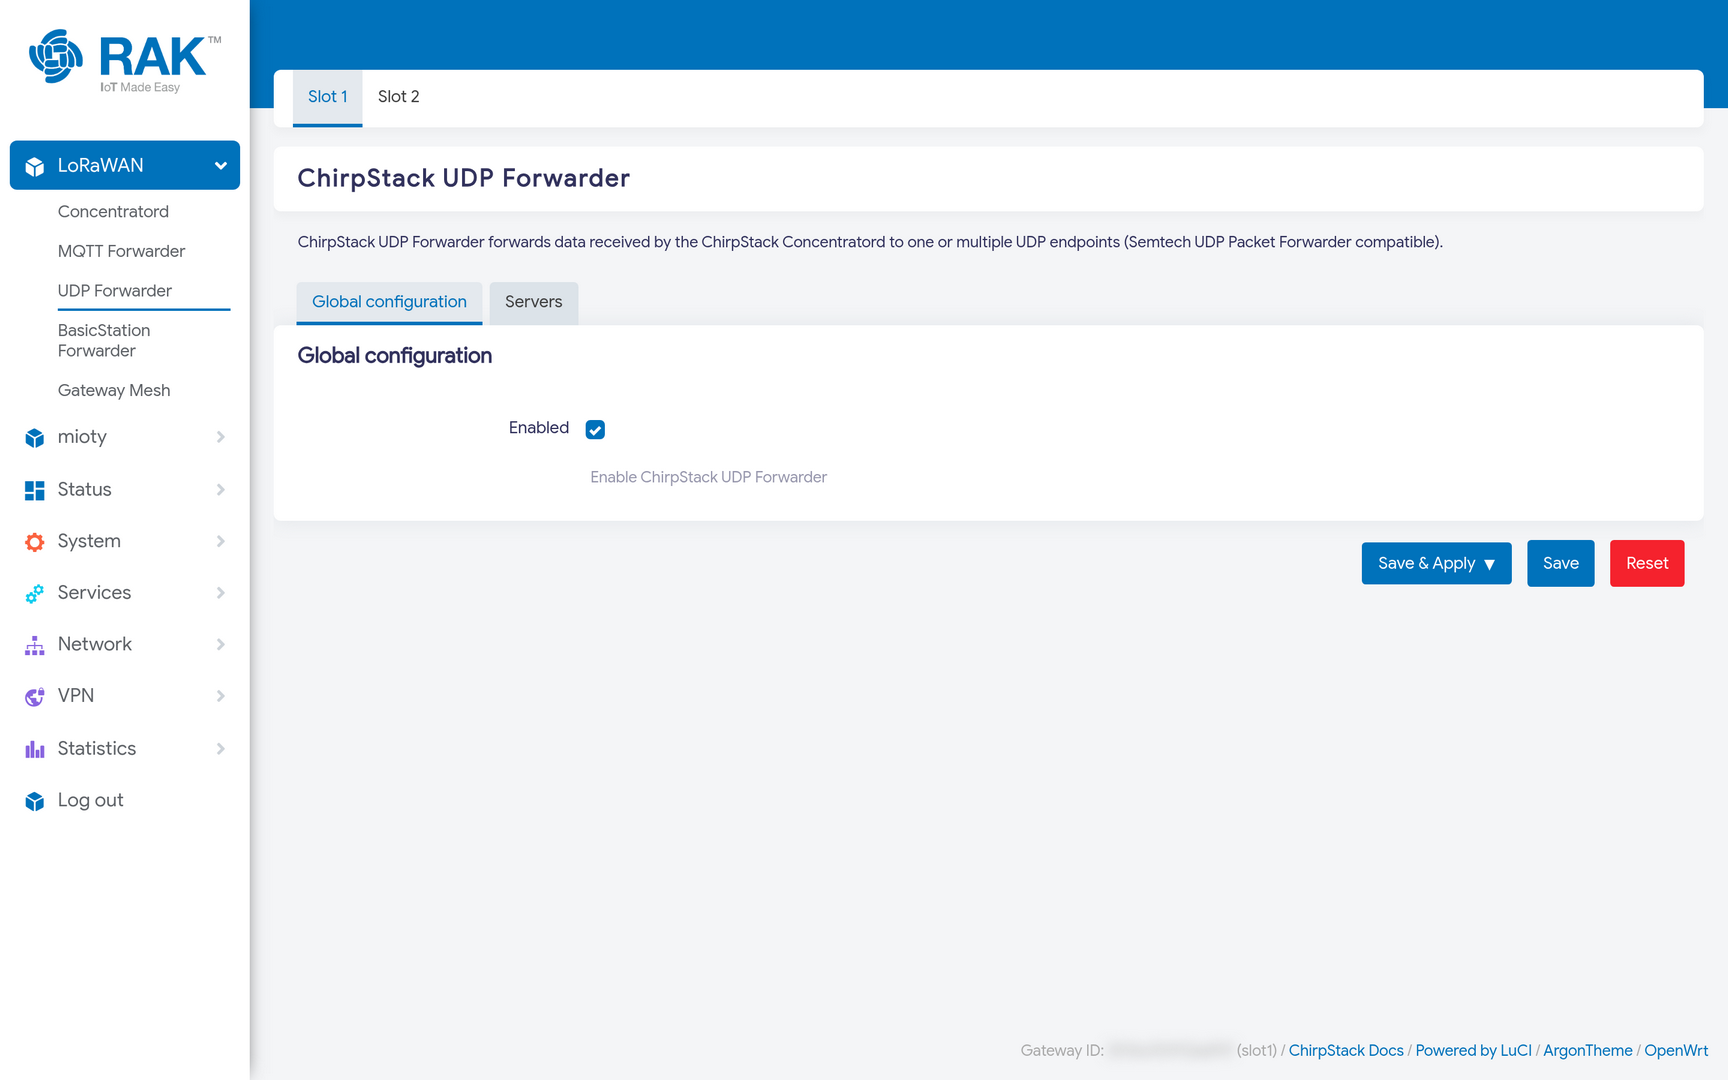Screen dimensions: 1728x1080
Task: Click the Enabled field label
Action: [x=538, y=428]
